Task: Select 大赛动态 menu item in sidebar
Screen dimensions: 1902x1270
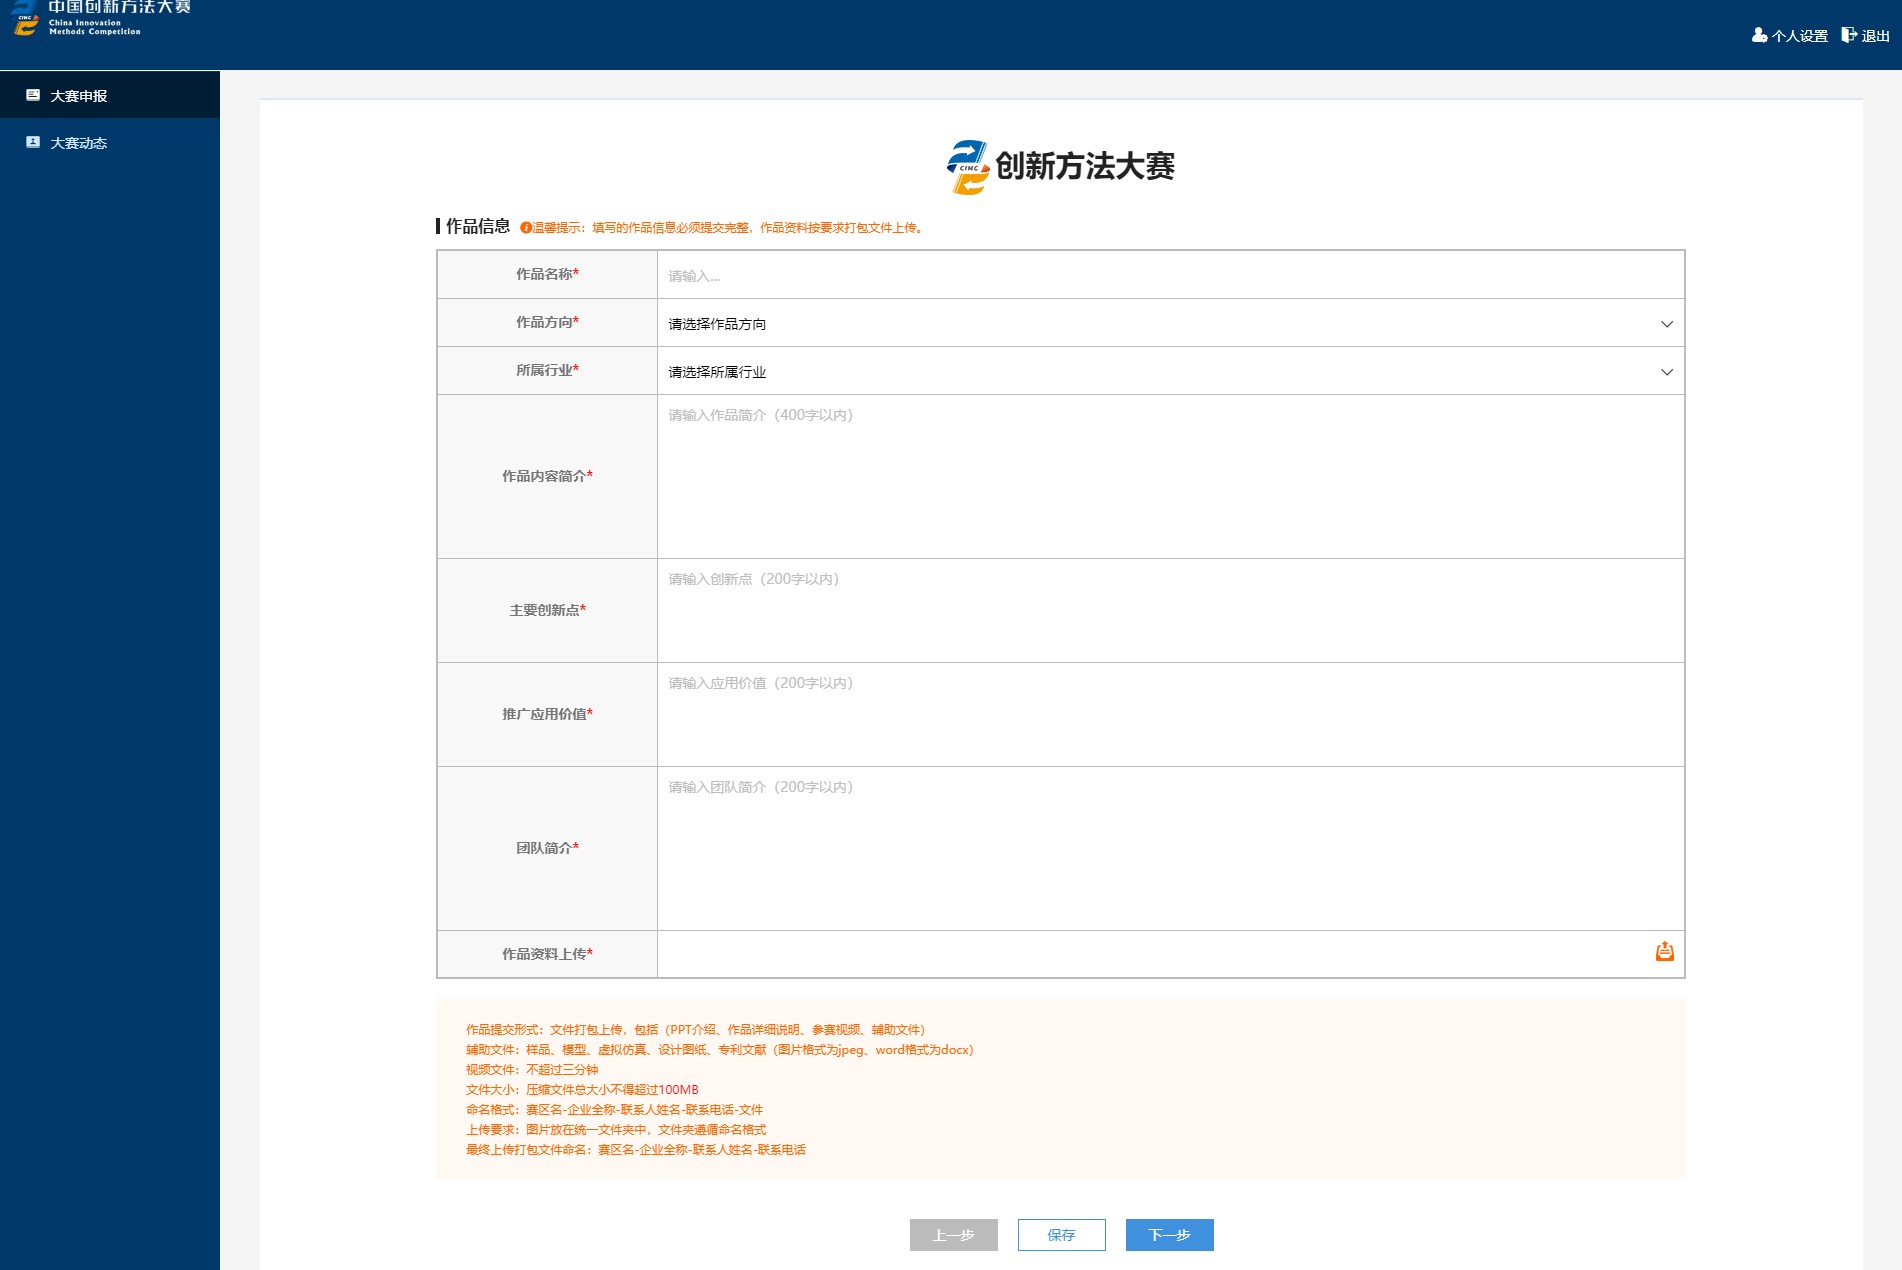Action: [x=110, y=142]
